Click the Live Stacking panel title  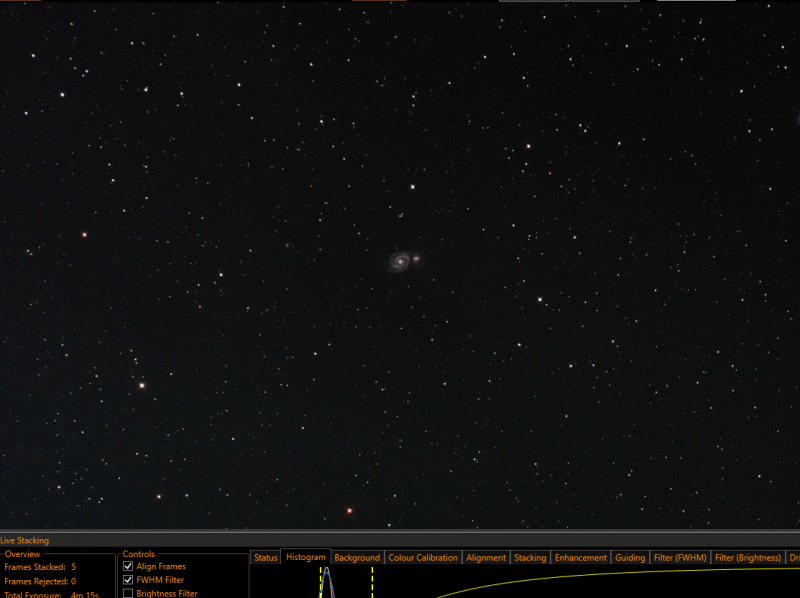click(x=24, y=540)
